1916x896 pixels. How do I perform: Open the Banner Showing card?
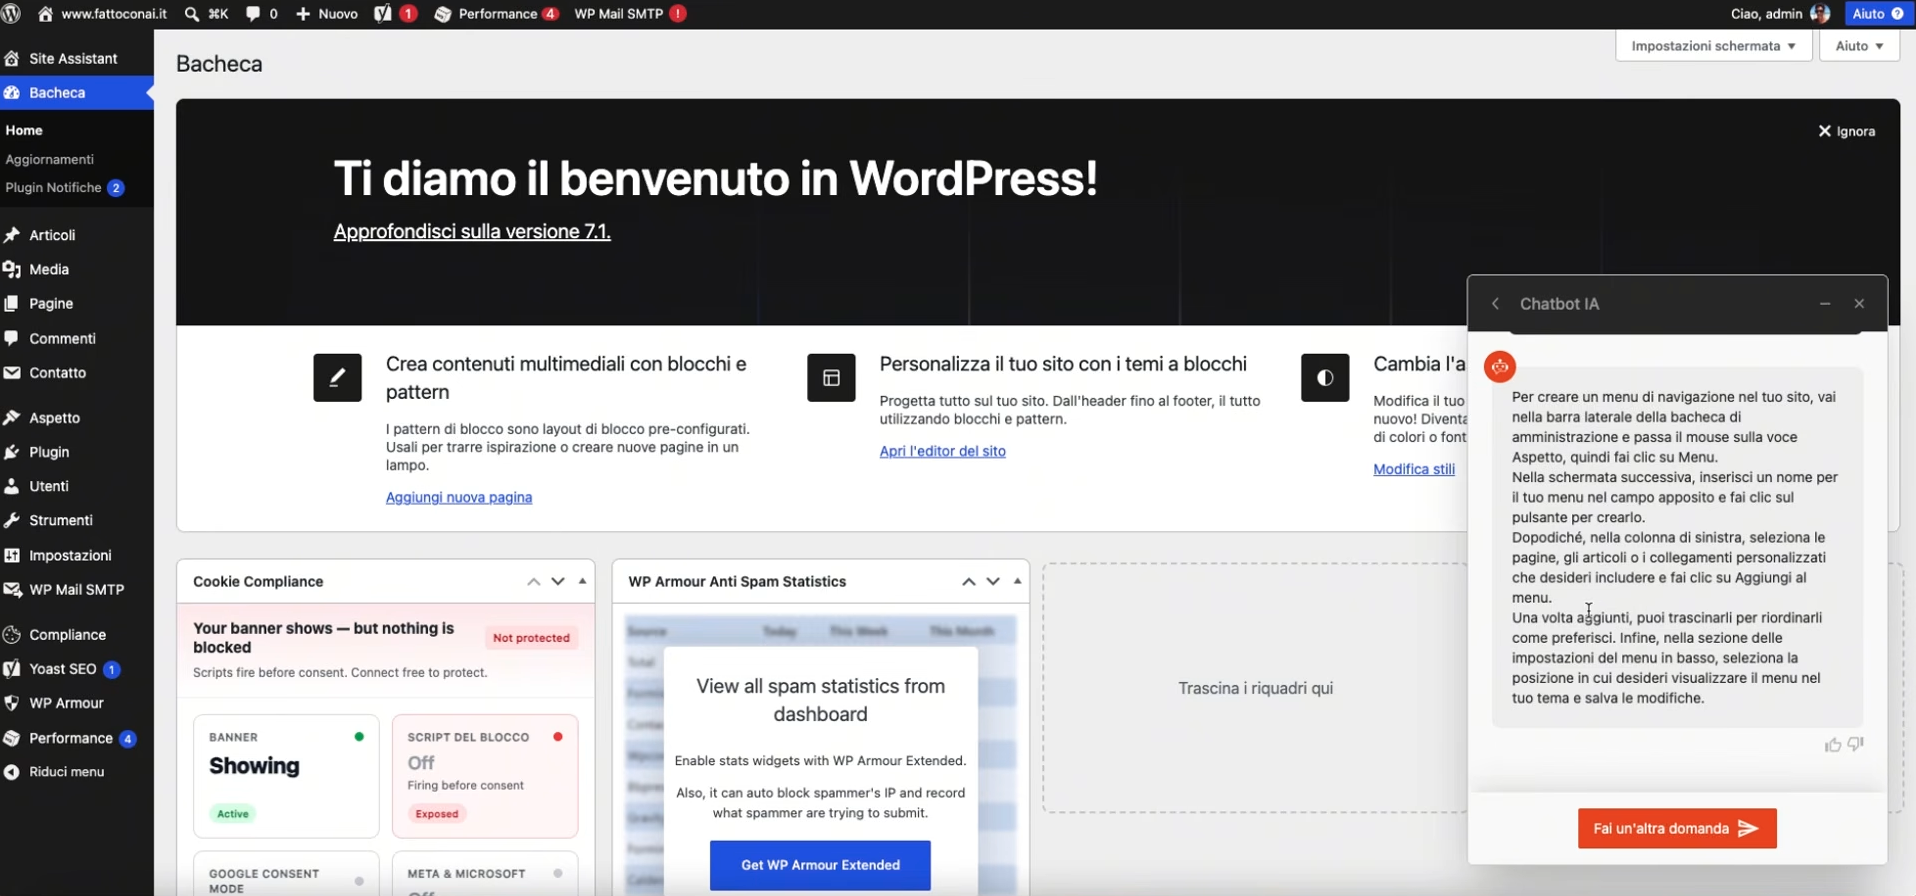tap(286, 776)
